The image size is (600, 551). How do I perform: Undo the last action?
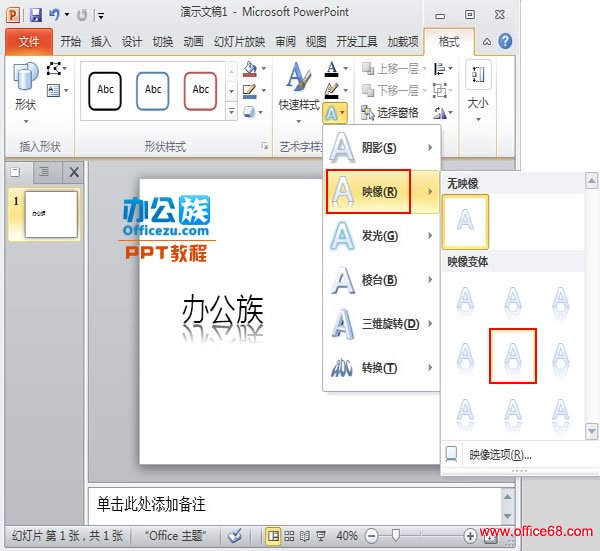54,15
